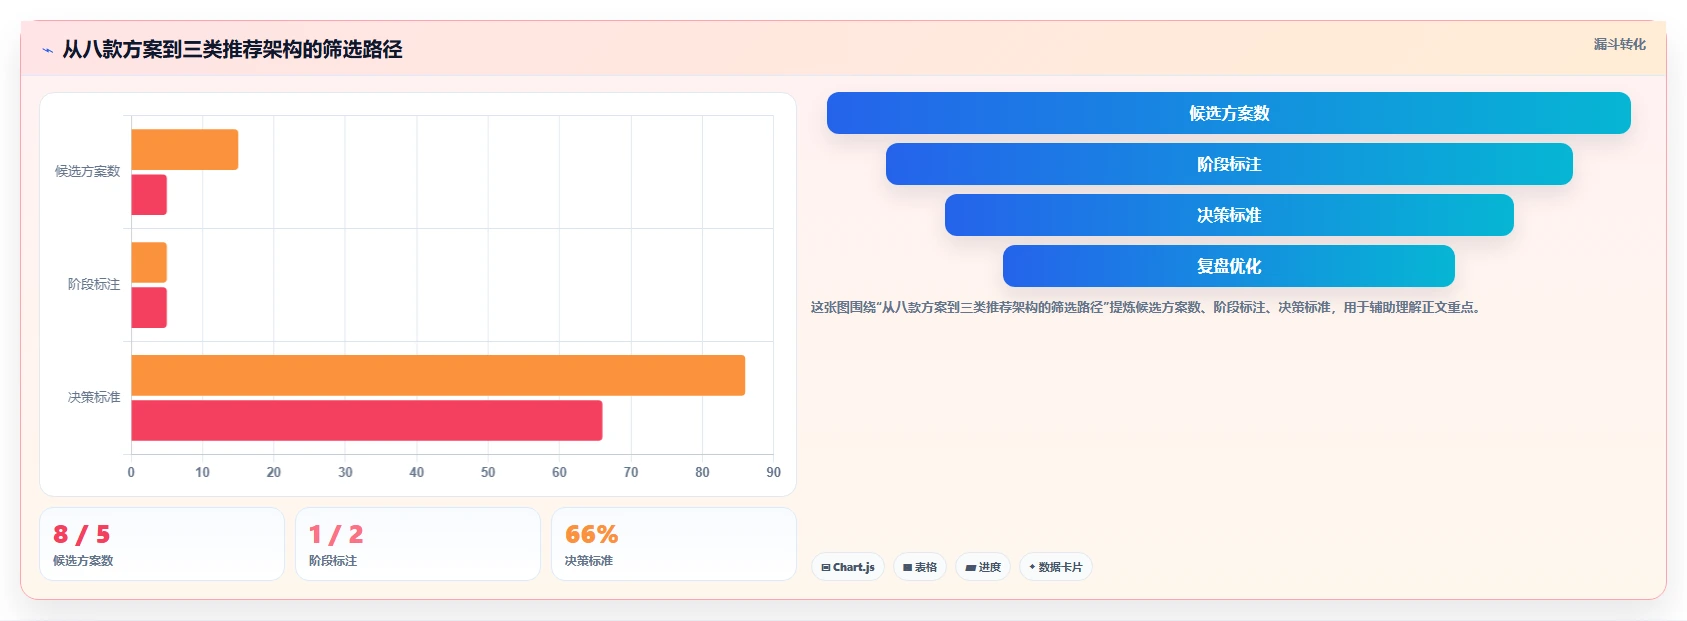
Task: Click the x-axis value 0
Action: coord(131,472)
